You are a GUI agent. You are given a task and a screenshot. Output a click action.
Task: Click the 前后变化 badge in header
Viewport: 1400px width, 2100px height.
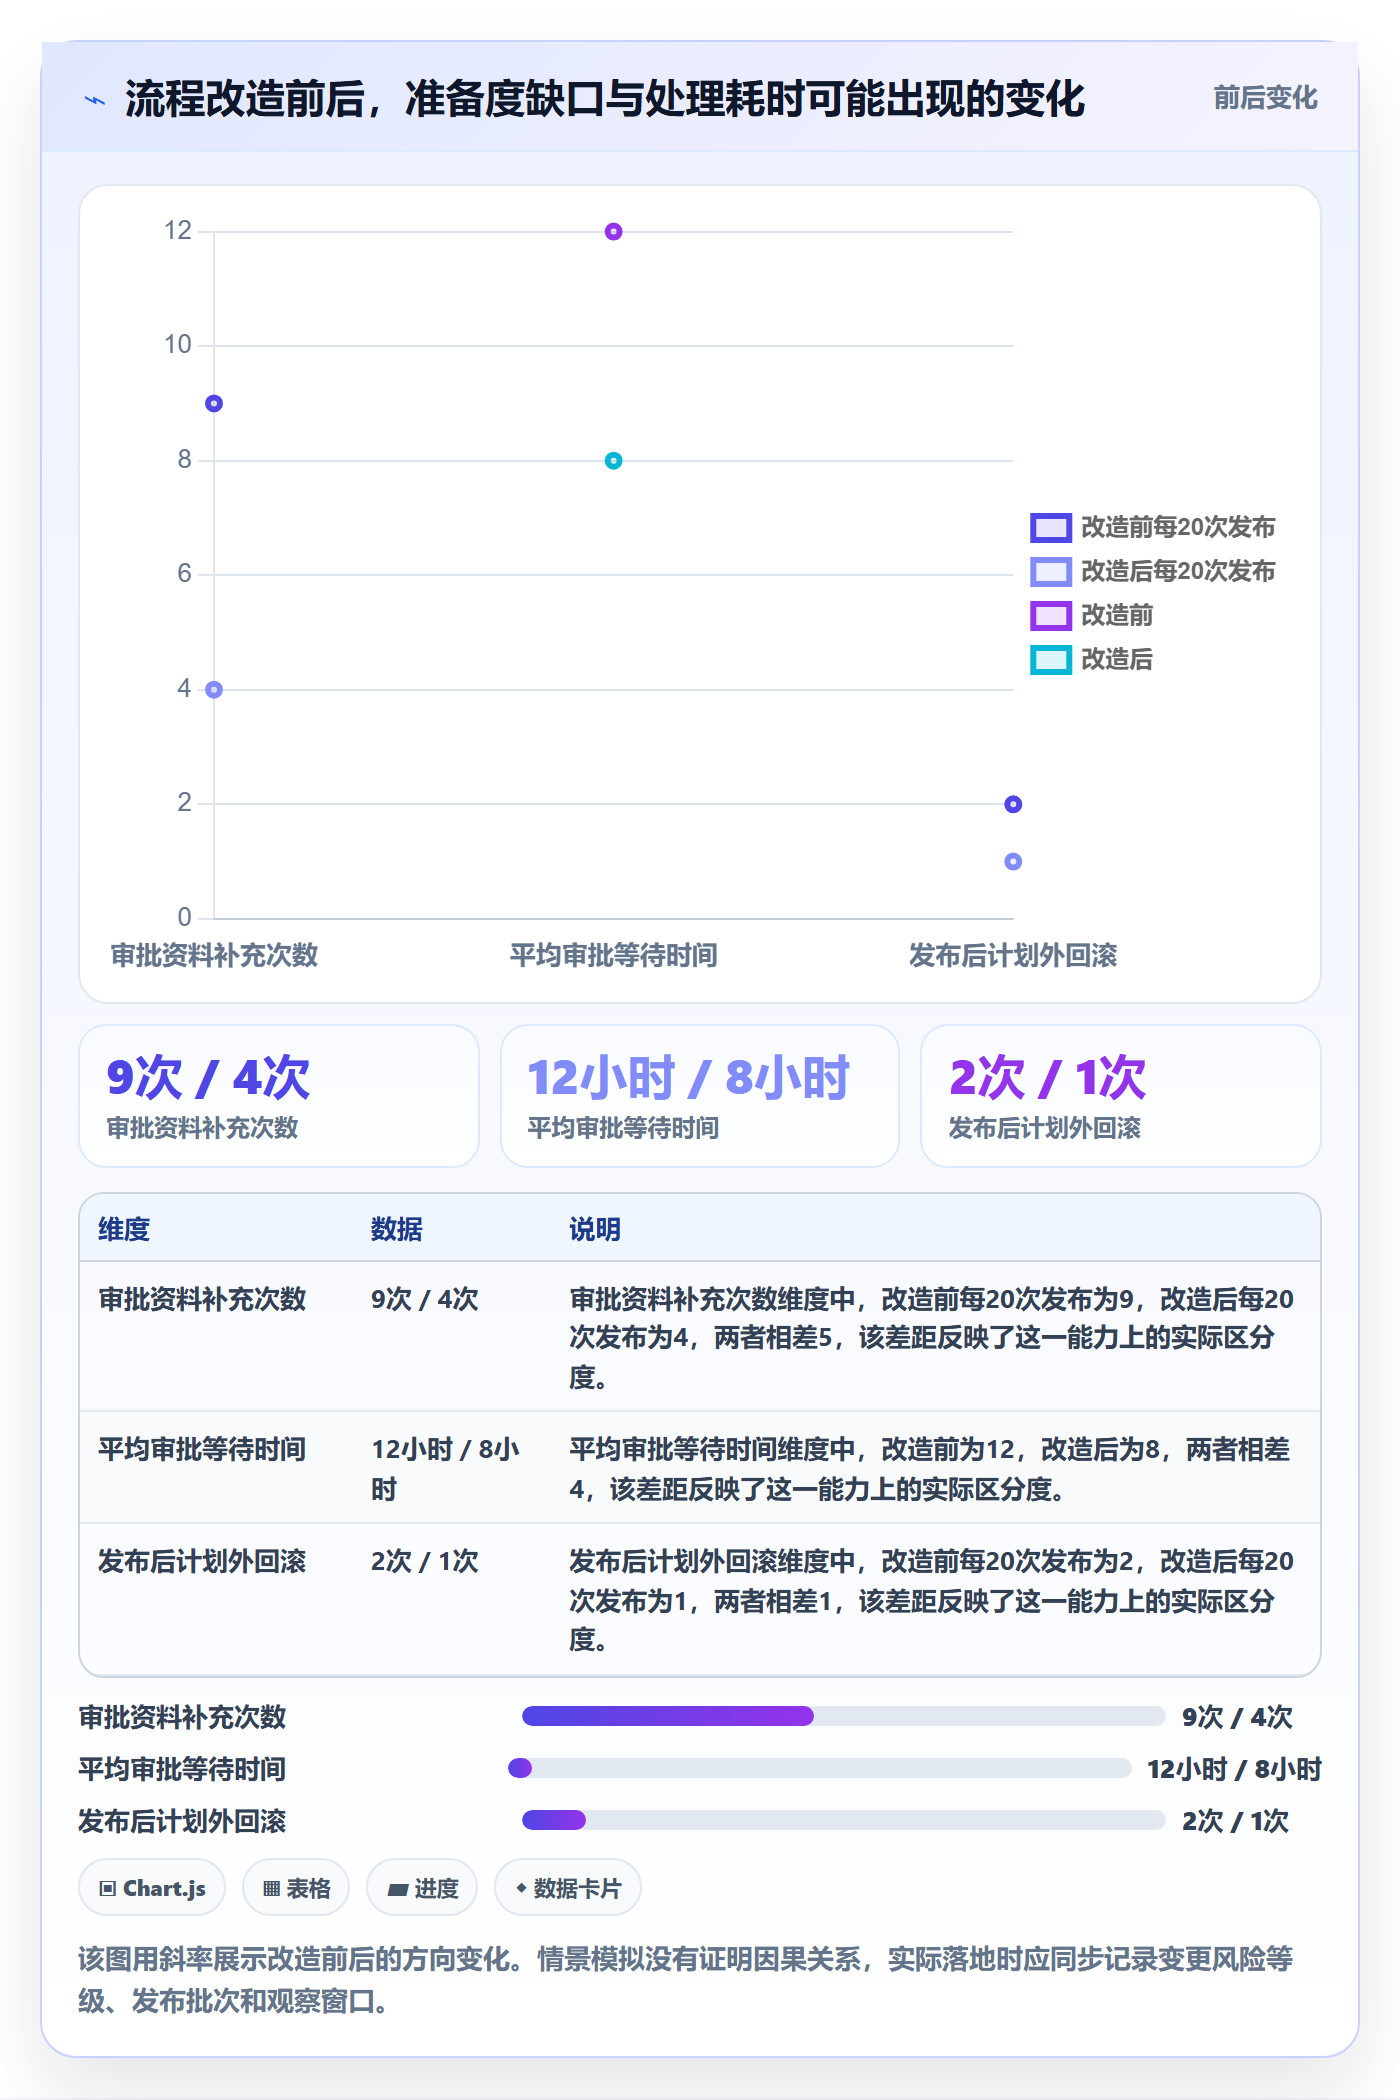1265,98
